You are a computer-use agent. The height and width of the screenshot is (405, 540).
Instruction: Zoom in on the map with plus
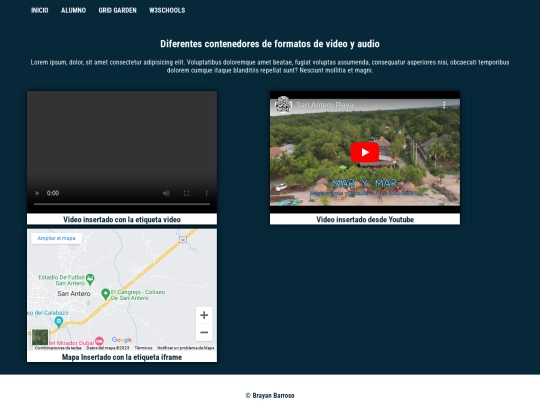[x=204, y=315]
